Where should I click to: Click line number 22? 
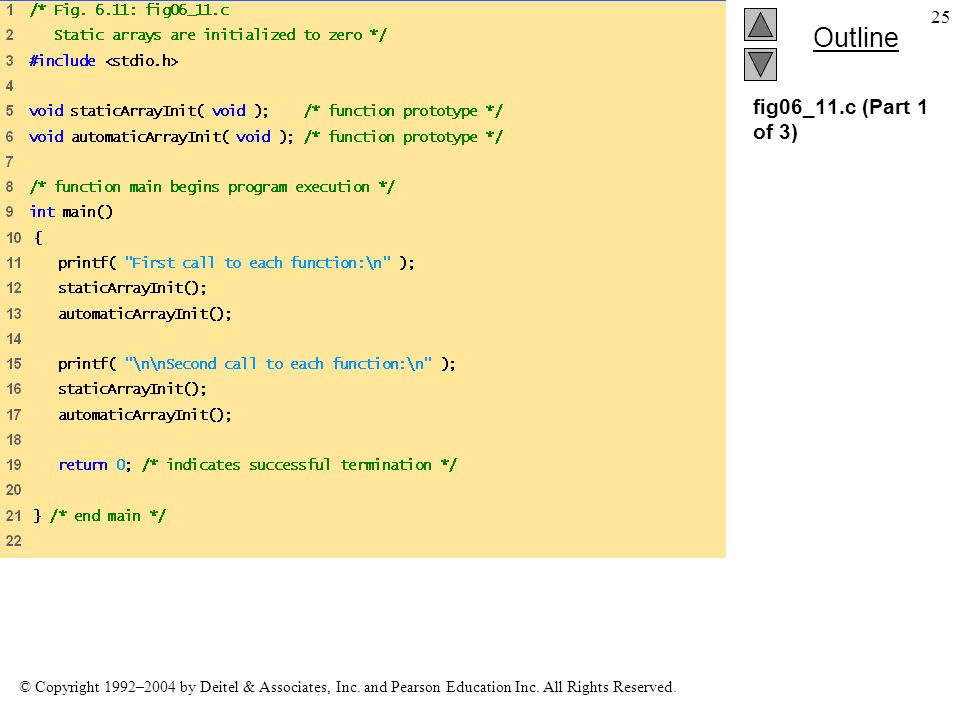(x=13, y=541)
